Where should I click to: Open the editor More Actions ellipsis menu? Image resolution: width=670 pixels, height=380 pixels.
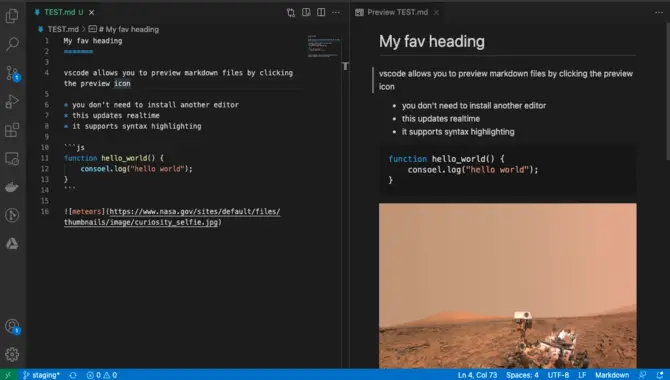(336, 12)
